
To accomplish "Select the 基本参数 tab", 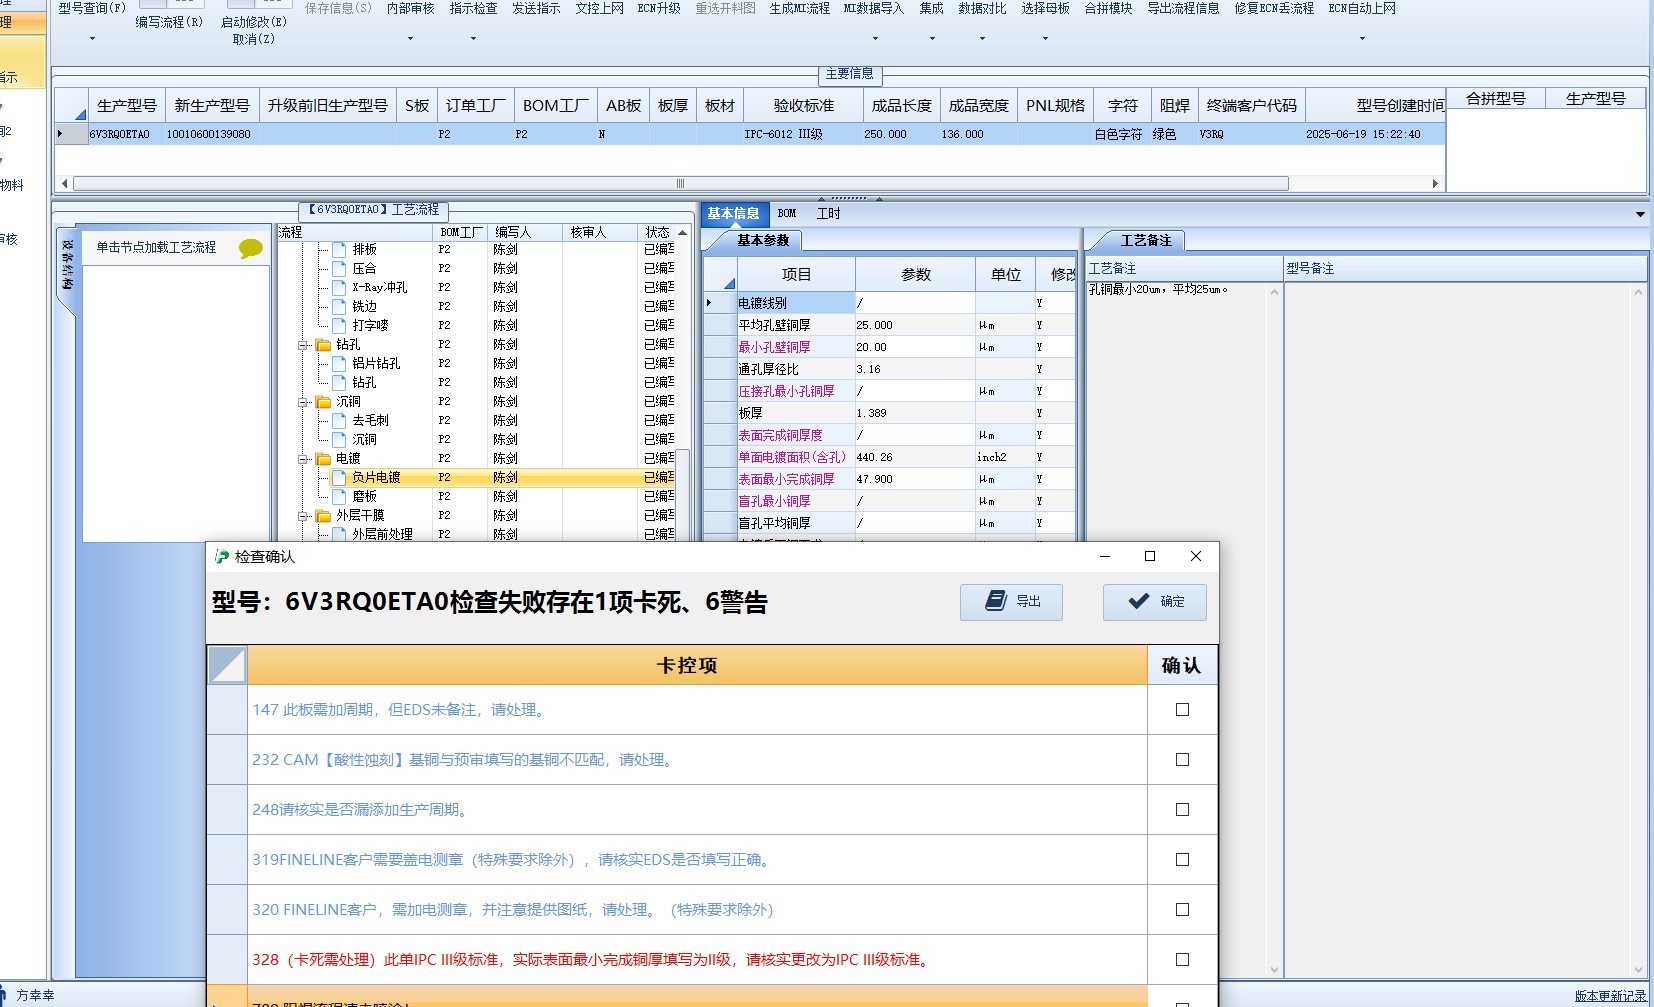I will tap(763, 240).
